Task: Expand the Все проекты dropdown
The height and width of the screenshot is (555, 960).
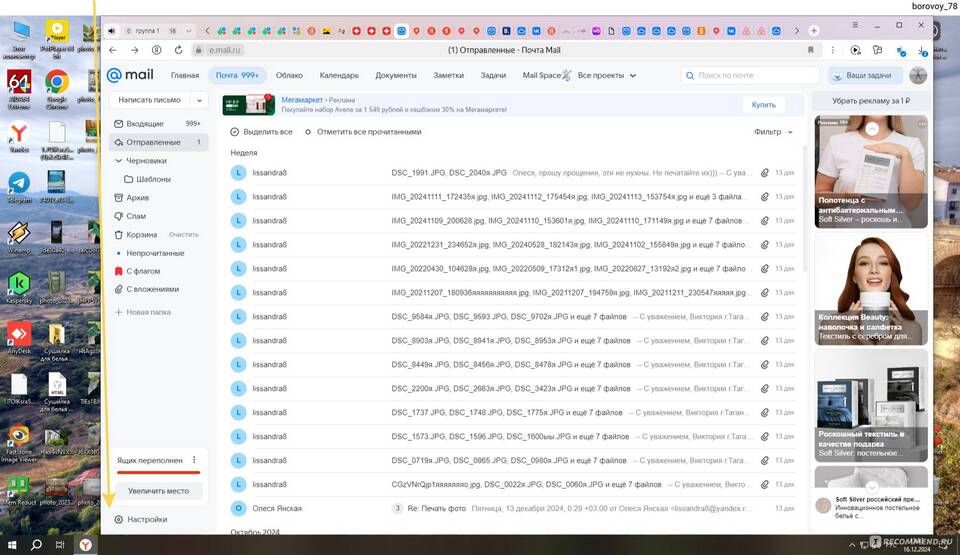Action: point(607,75)
